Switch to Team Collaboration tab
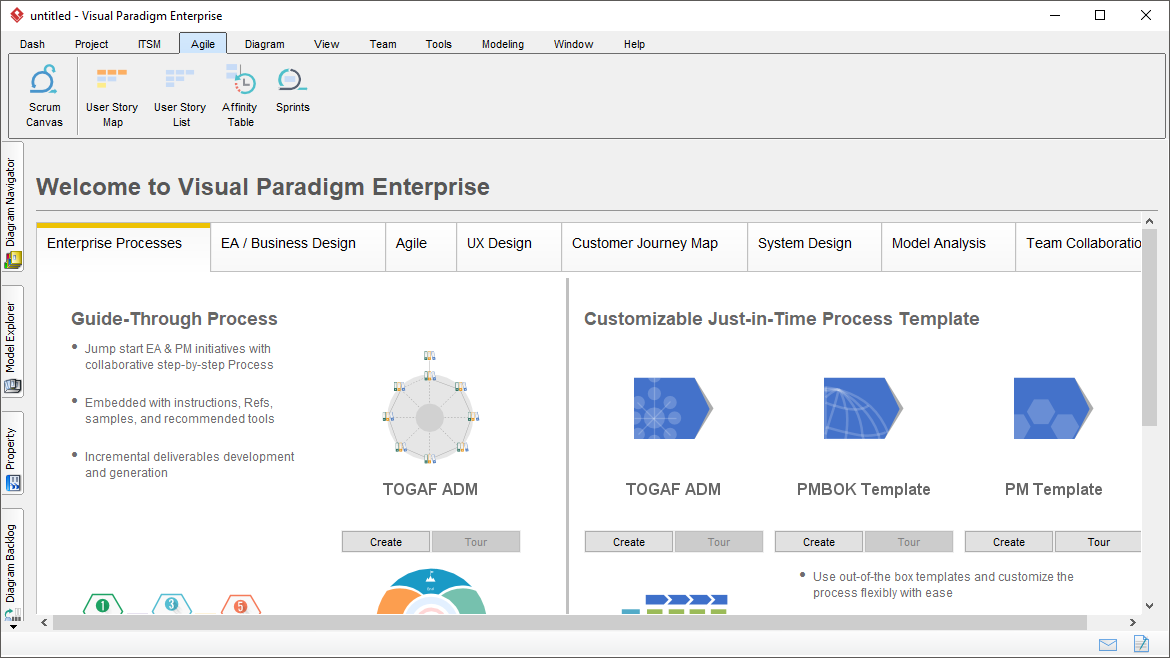 tap(1079, 246)
